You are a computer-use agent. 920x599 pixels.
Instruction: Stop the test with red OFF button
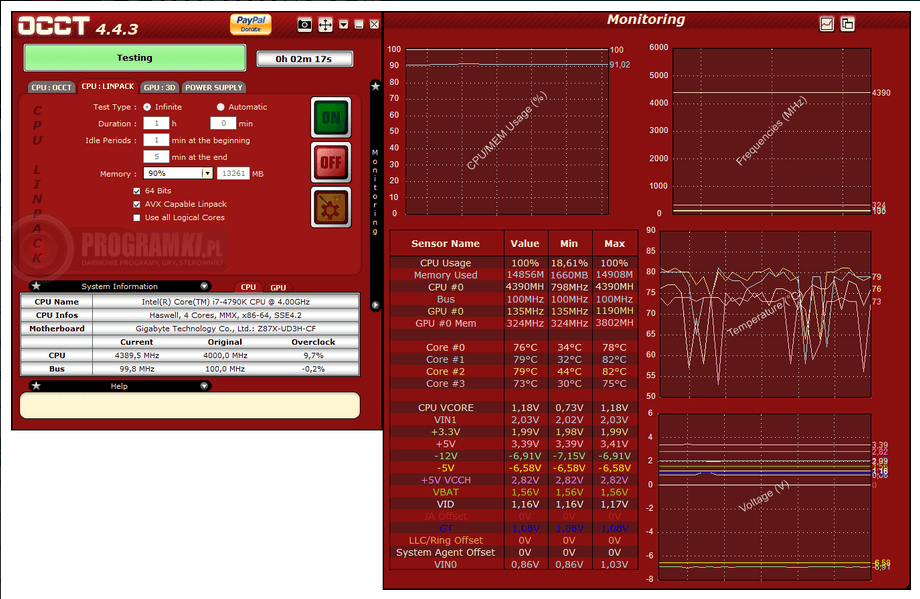pyautogui.click(x=331, y=162)
